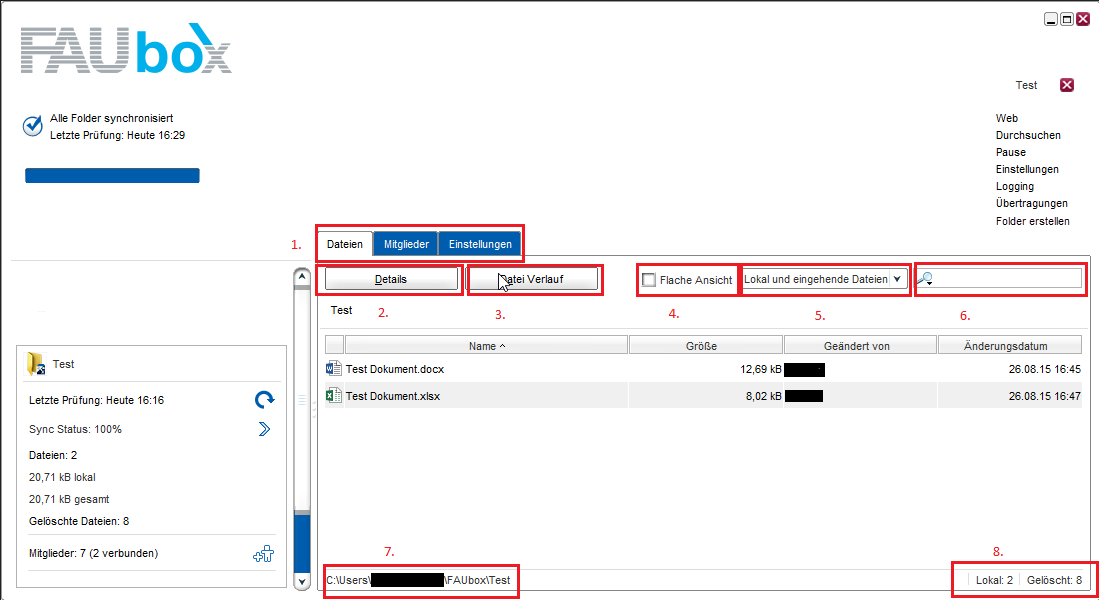Screen dimensions: 1102x600
Task: Click the Details button
Action: (x=391, y=279)
